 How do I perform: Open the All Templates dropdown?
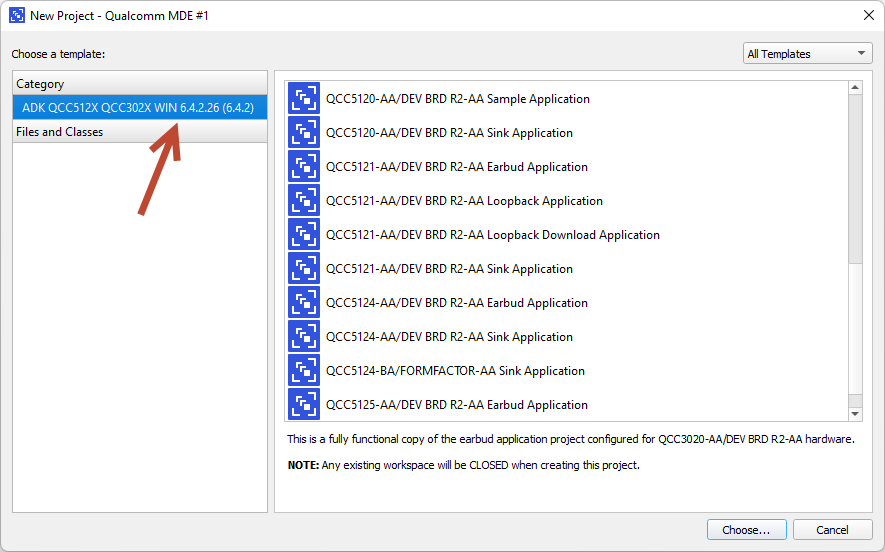tap(807, 54)
